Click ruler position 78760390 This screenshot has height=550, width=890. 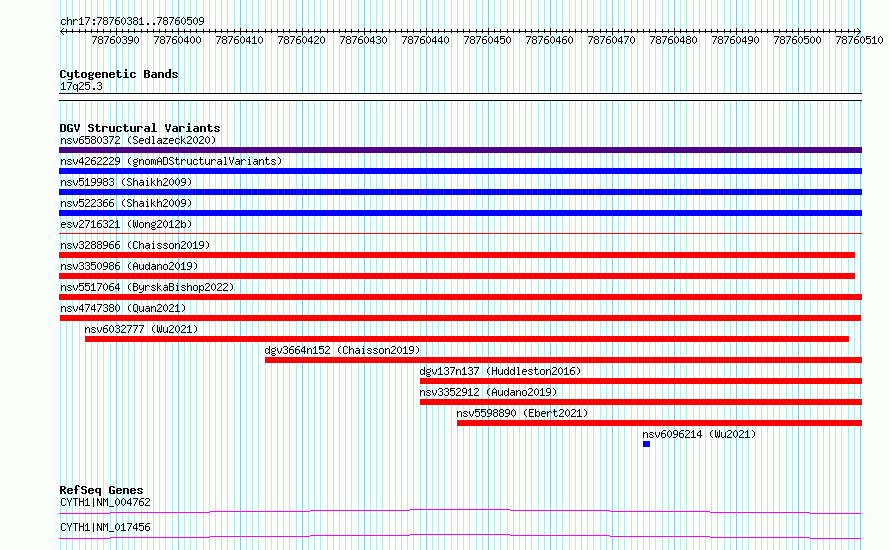(115, 40)
